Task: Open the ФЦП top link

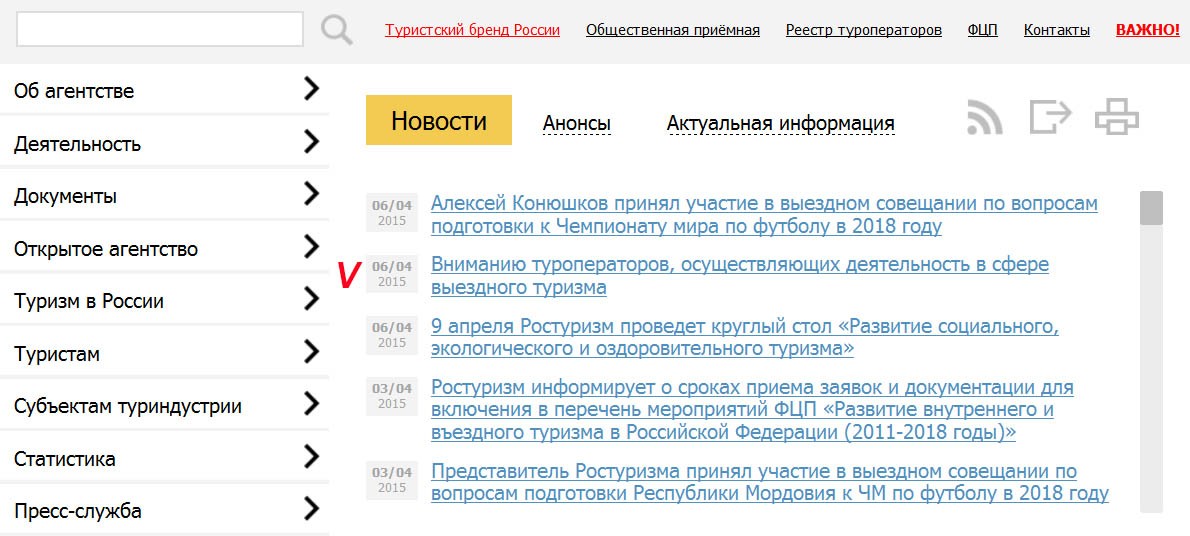Action: [983, 30]
